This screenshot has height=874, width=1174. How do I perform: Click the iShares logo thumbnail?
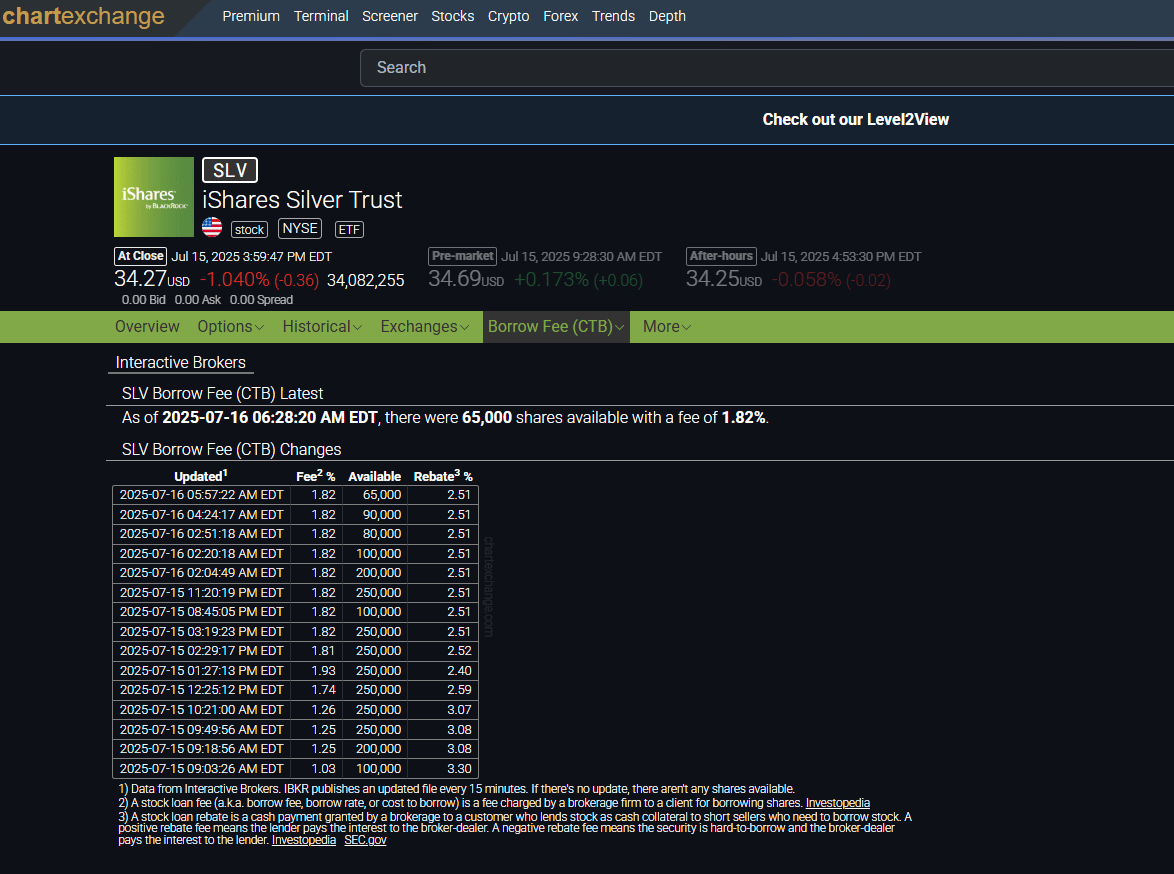pos(153,197)
